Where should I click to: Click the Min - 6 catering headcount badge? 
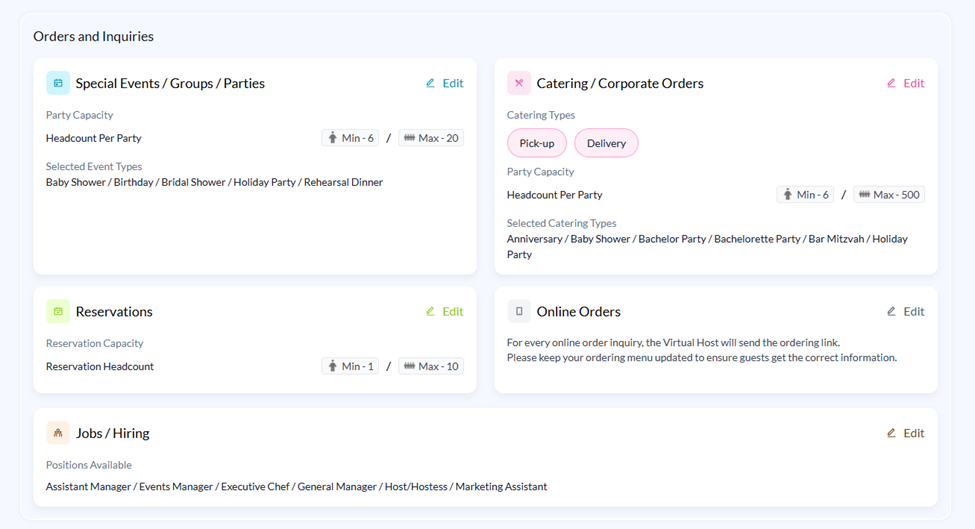[805, 195]
